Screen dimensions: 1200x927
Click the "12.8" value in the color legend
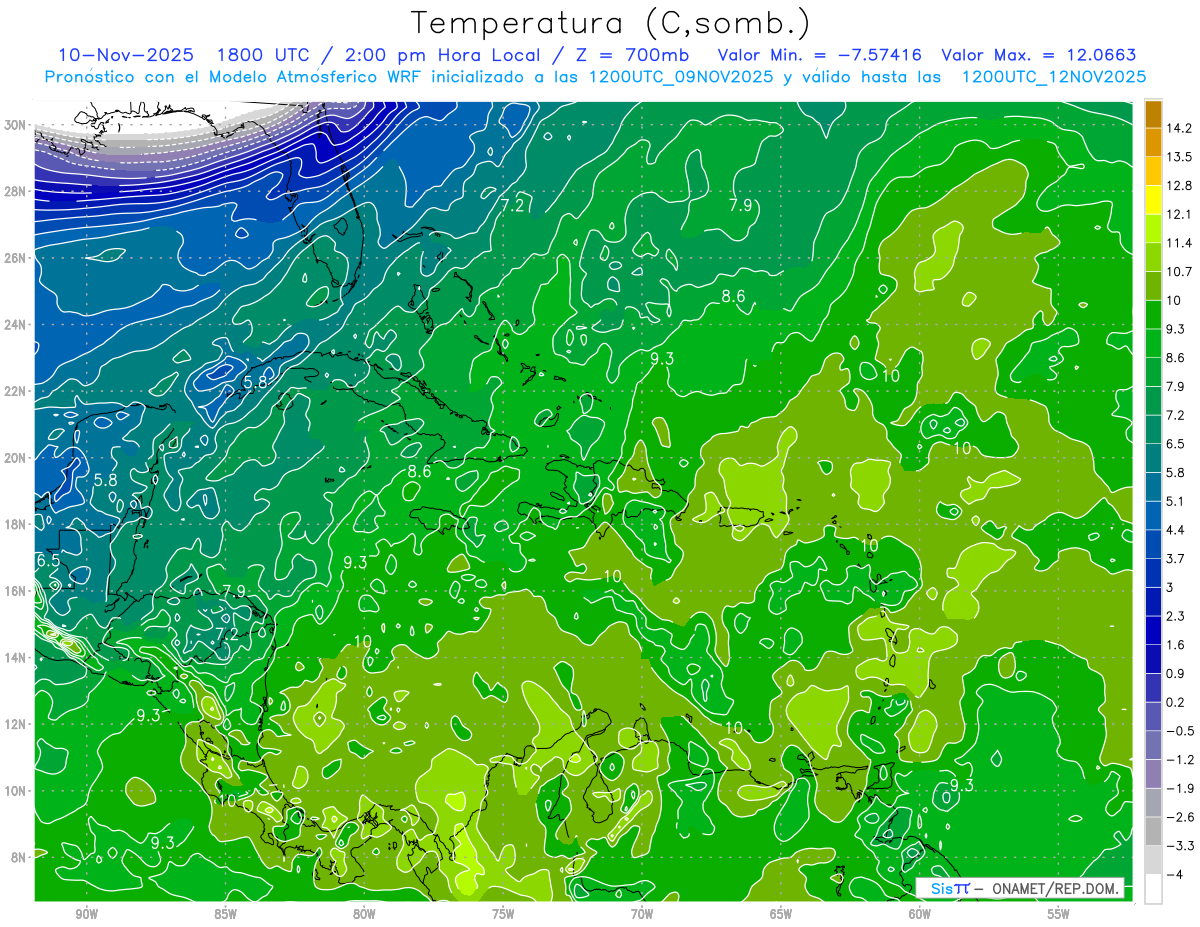pyautogui.click(x=1179, y=185)
